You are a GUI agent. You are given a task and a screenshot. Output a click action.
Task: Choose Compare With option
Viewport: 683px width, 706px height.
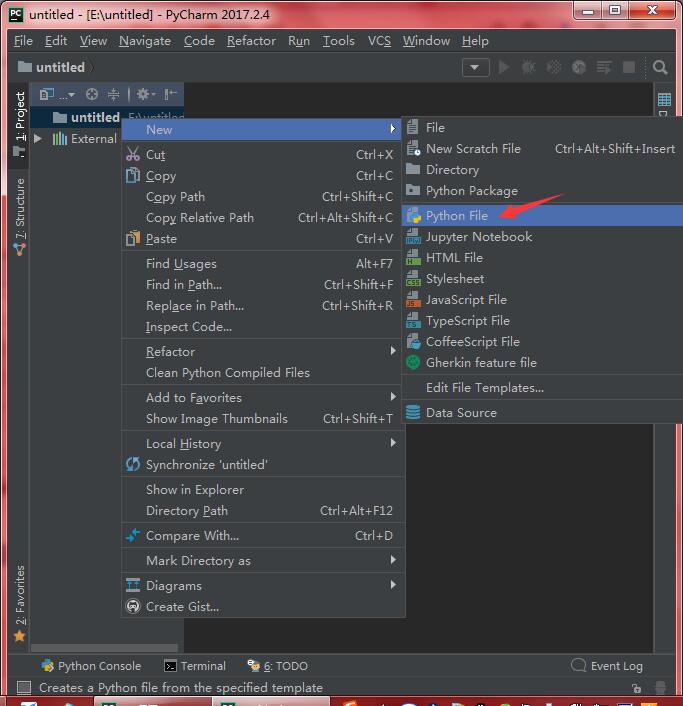pyautogui.click(x=262, y=535)
